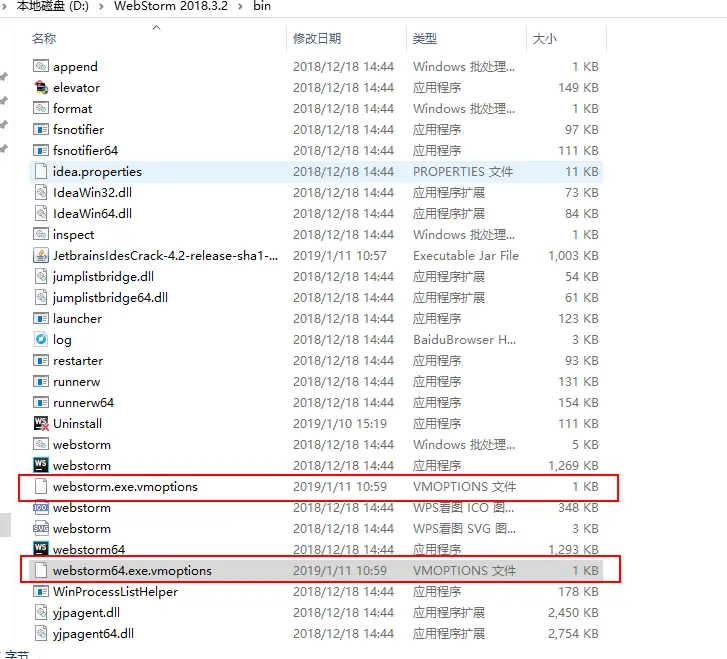Image resolution: width=727 pixels, height=659 pixels.
Task: Click the Uninstall WebStorm icon
Action: [x=41, y=423]
